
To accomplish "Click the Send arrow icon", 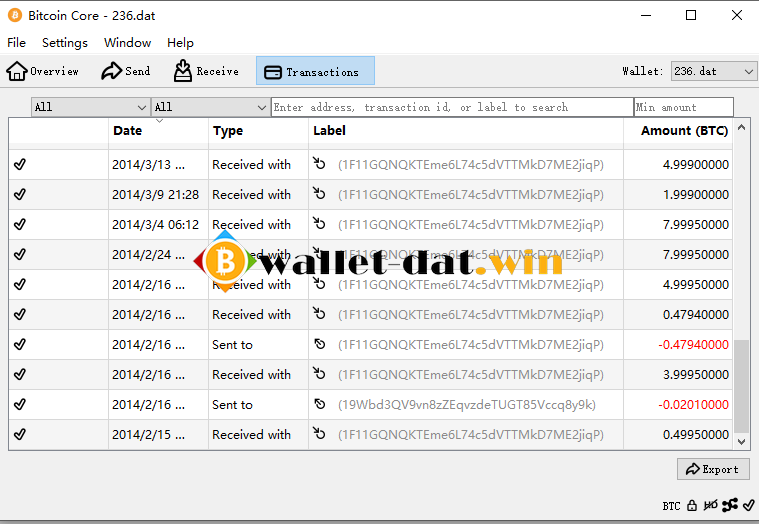I will [x=111, y=71].
